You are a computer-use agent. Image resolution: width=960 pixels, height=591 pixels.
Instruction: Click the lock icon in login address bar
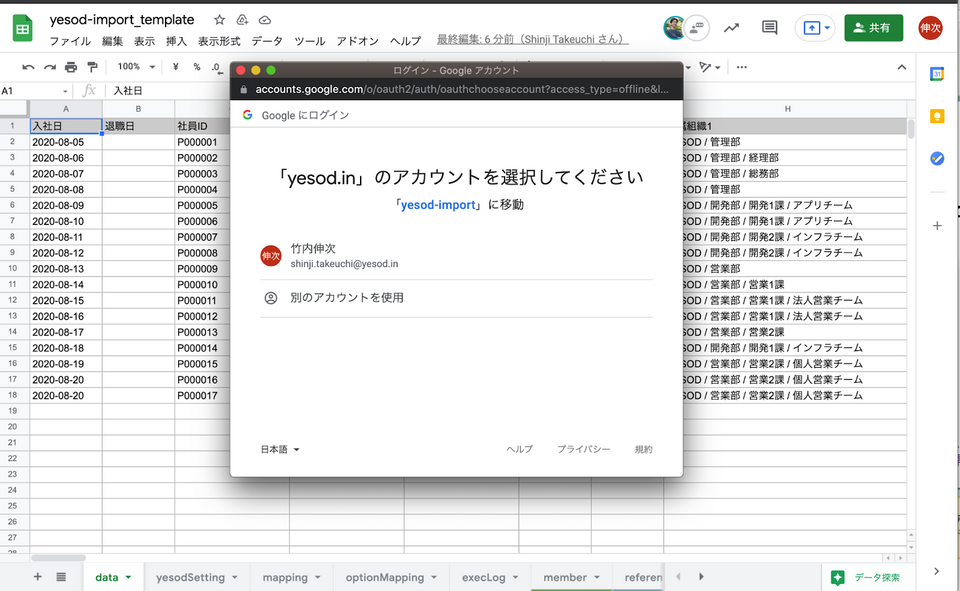[244, 89]
